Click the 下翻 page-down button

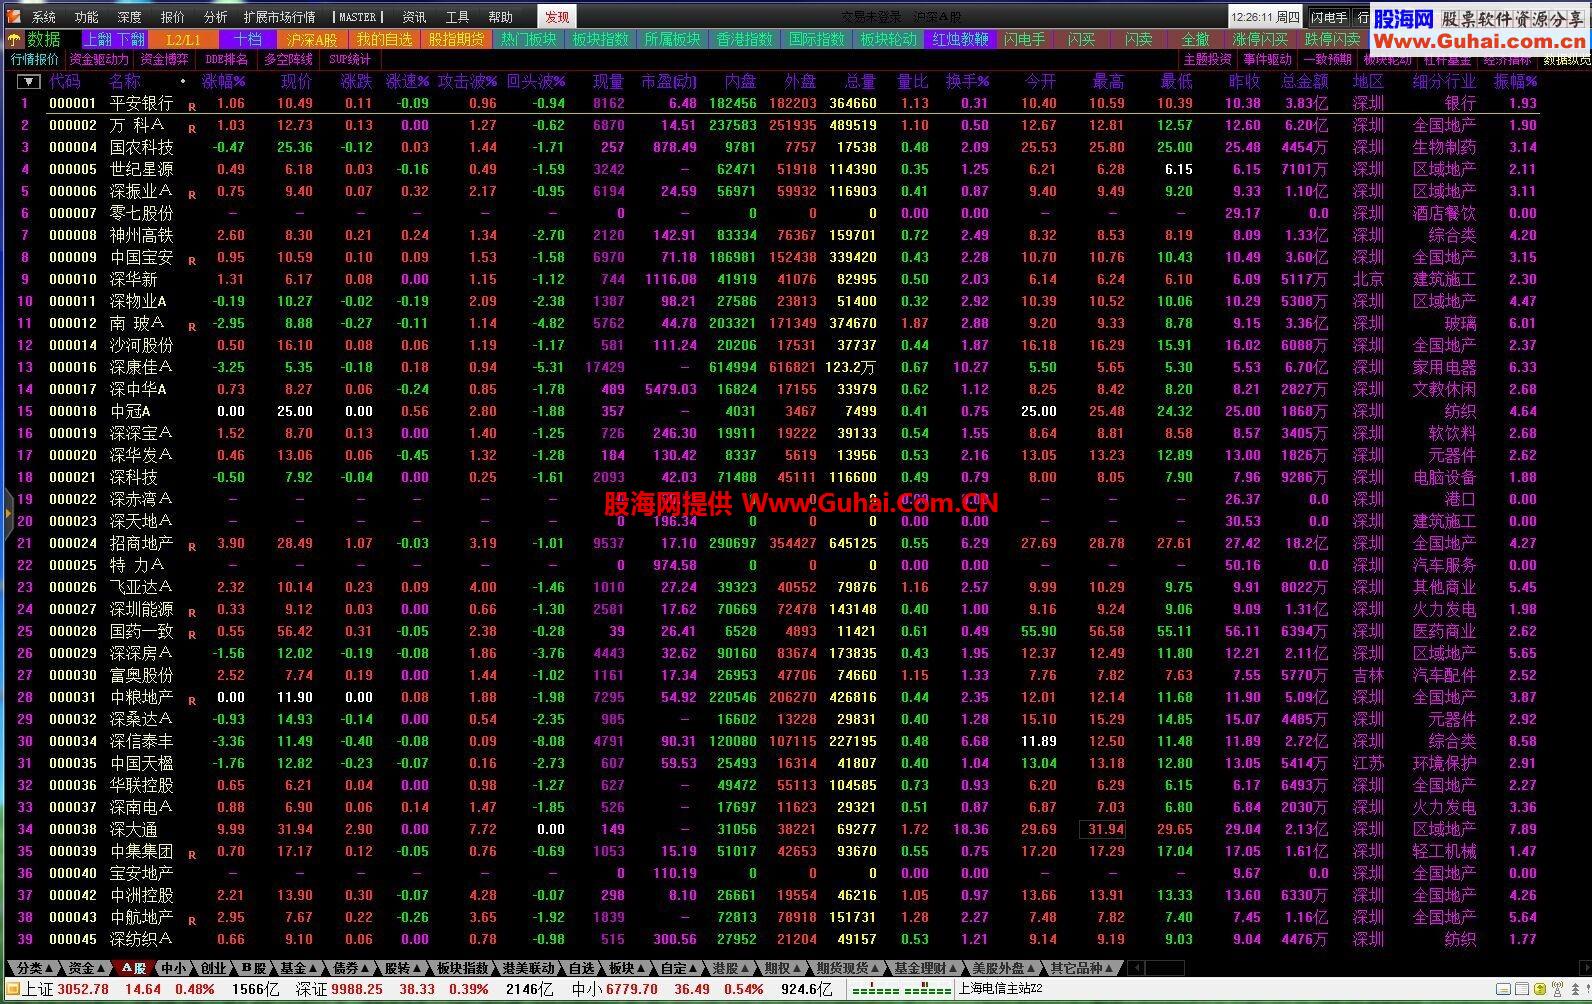click(131, 39)
